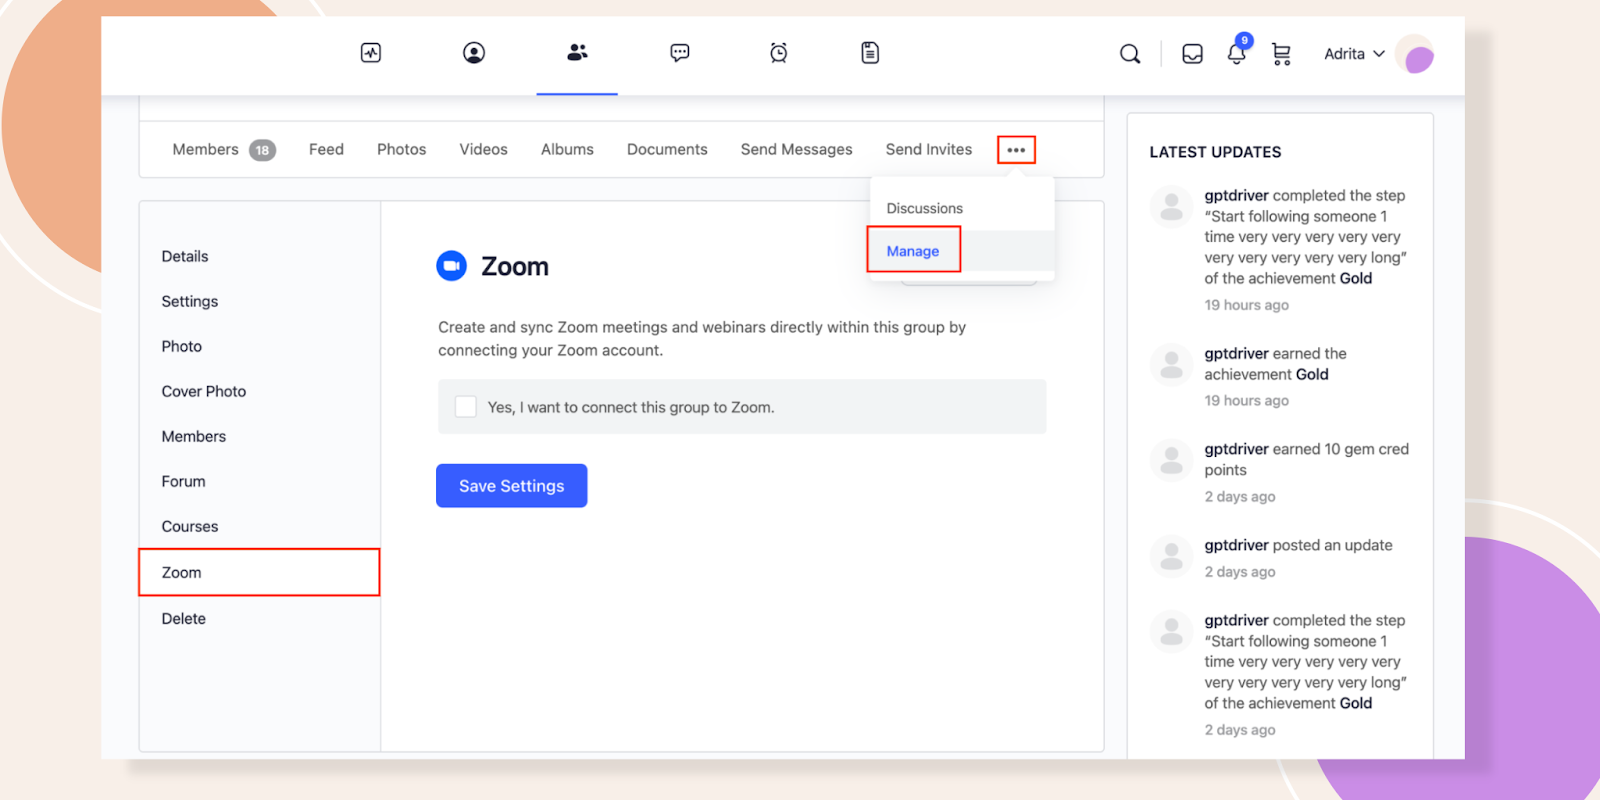Viewport: 1600px width, 800px height.
Task: Open the messages inbox icon
Action: pos(1192,54)
